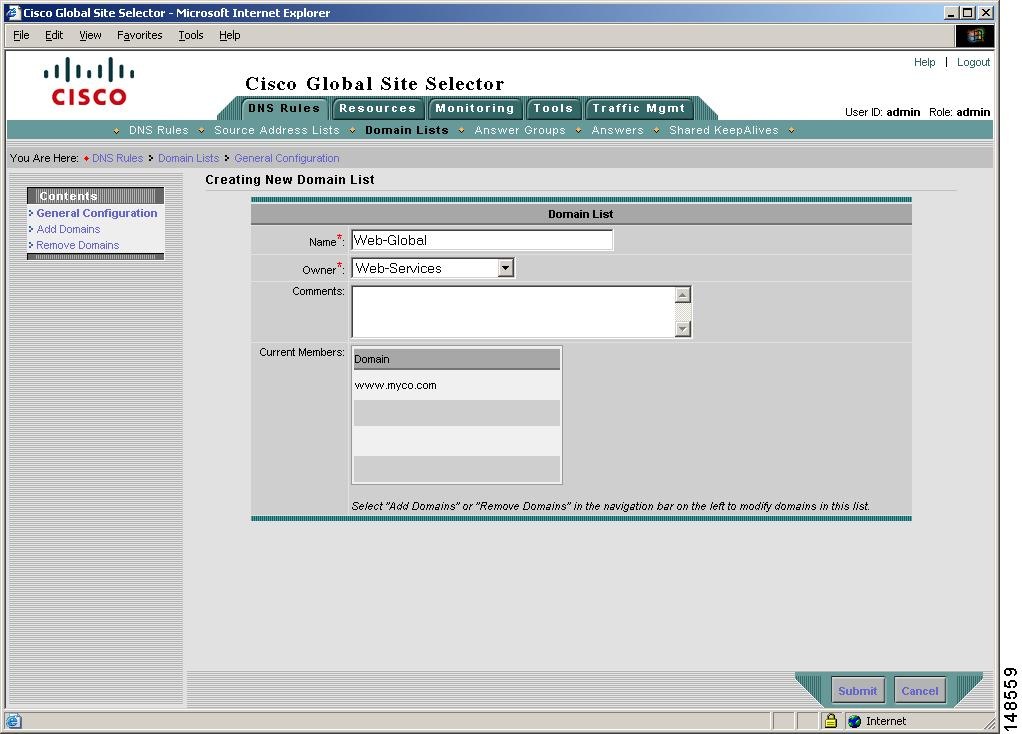Viewport: 1022px width, 734px height.
Task: Click the Comments scroll-up arrow
Action: (x=681, y=293)
